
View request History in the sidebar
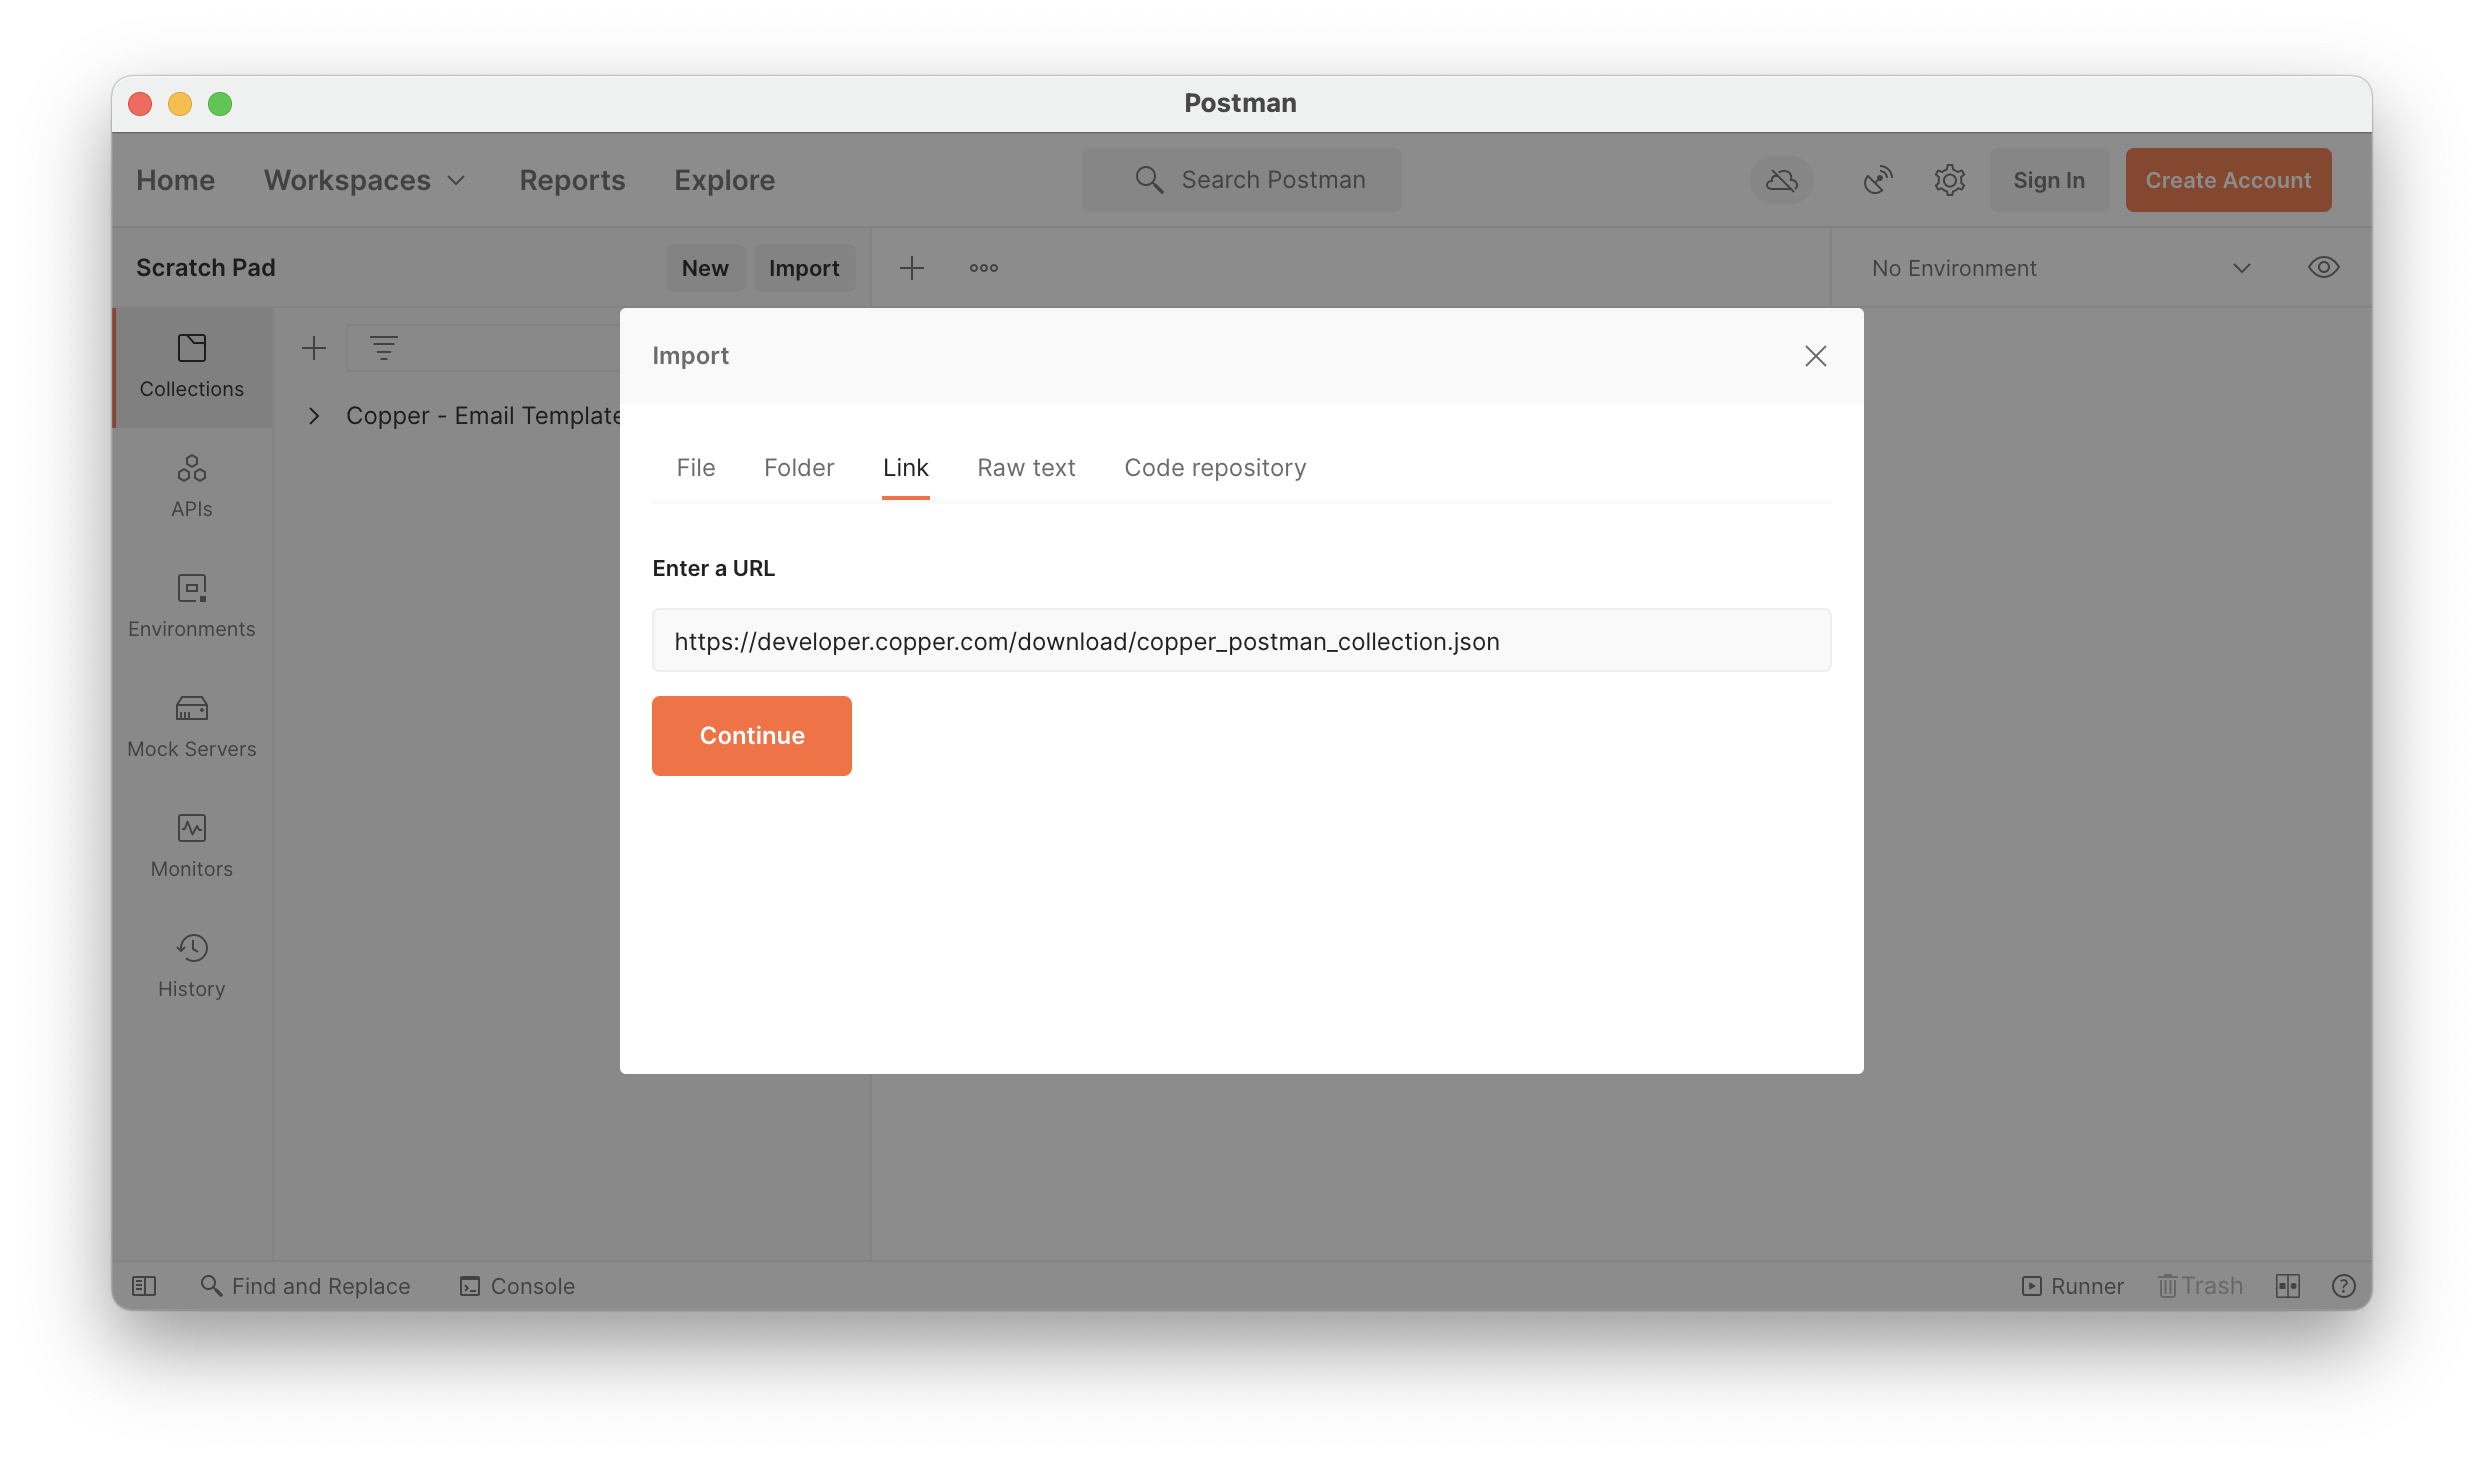pyautogui.click(x=191, y=965)
